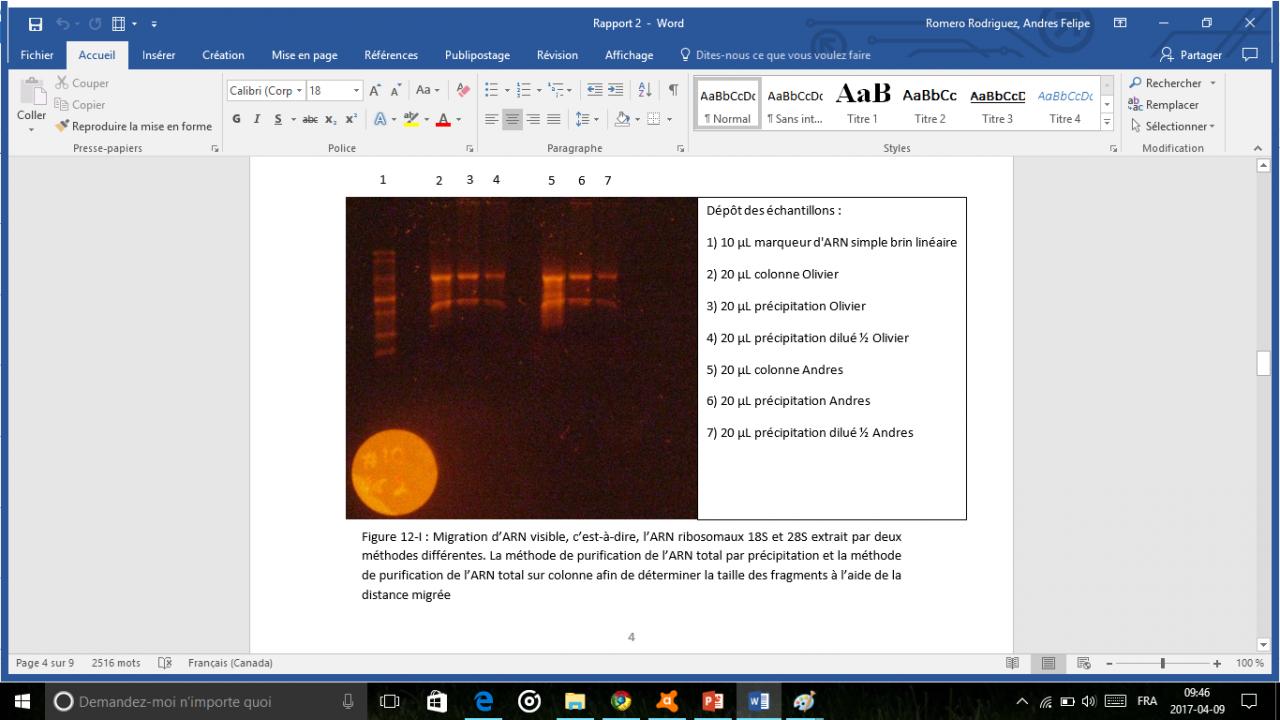Image resolution: width=1280 pixels, height=720 pixels.
Task: Align the paragraph to the right
Action: click(x=533, y=119)
